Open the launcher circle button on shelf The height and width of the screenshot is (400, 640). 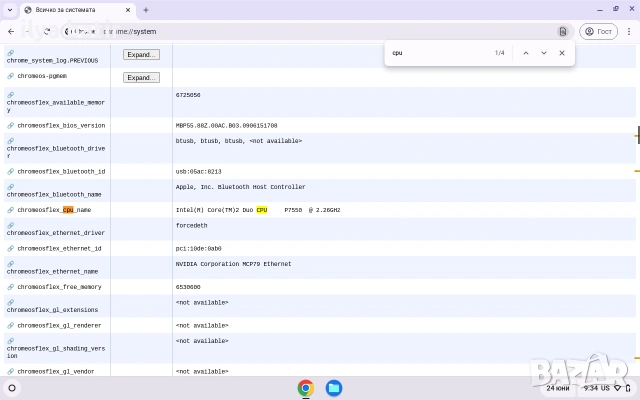(x=12, y=388)
